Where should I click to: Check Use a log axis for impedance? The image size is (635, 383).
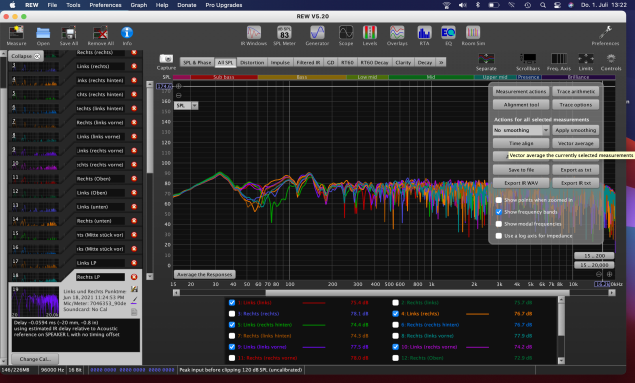coord(499,236)
